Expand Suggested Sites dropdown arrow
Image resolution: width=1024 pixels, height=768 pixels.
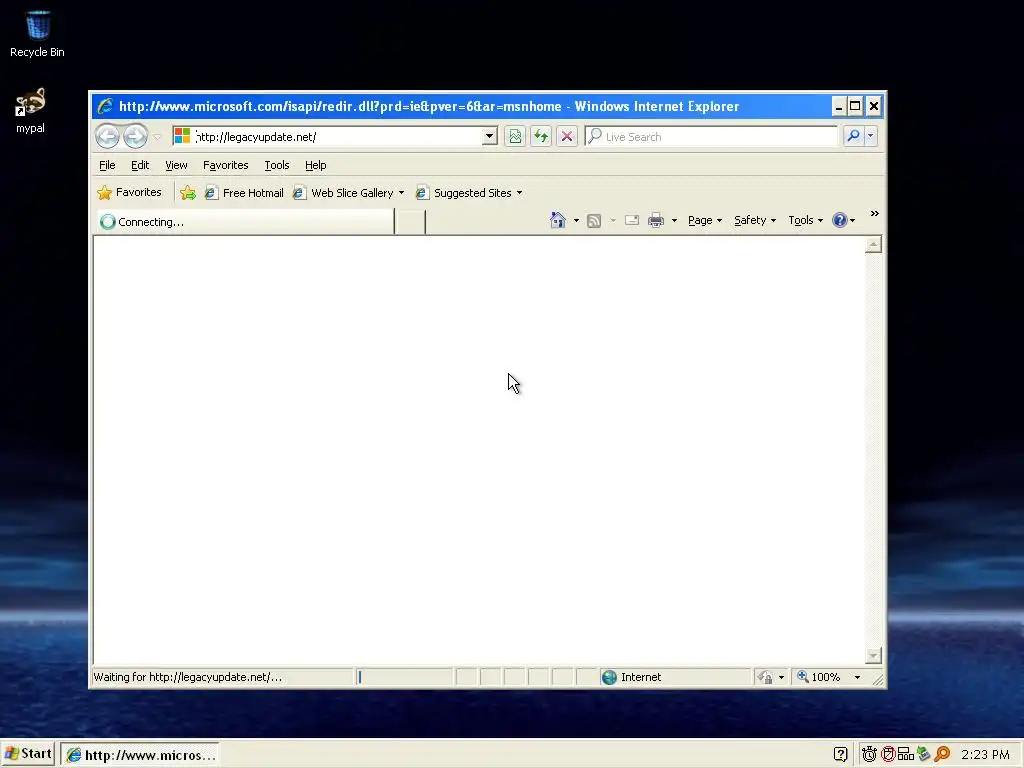(519, 193)
